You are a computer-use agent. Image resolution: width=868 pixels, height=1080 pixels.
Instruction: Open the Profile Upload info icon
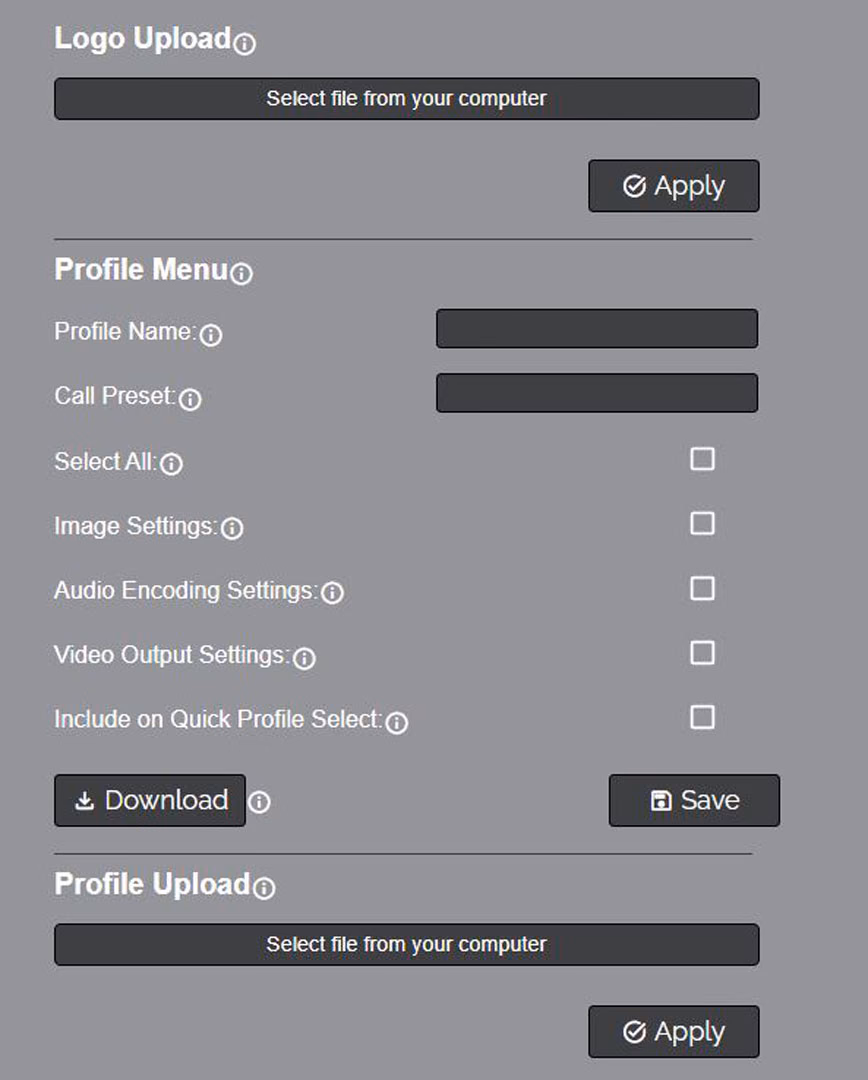pyautogui.click(x=264, y=888)
